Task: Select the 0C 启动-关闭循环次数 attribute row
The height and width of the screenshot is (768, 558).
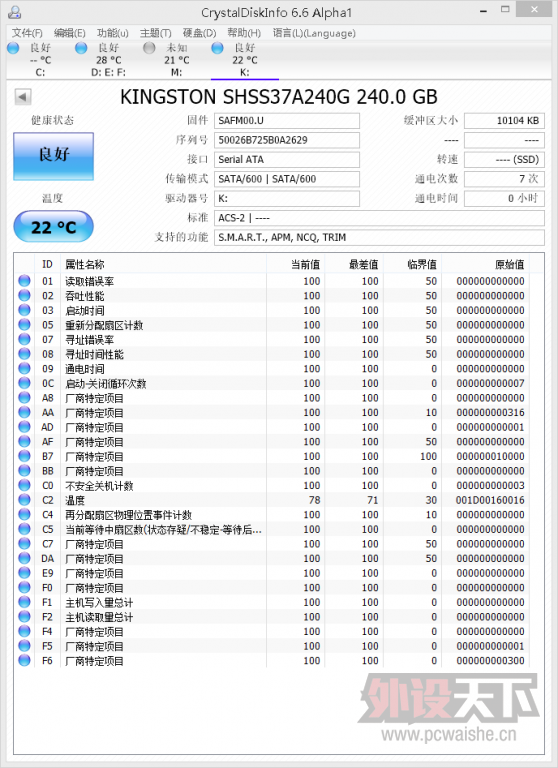Action: click(272, 383)
